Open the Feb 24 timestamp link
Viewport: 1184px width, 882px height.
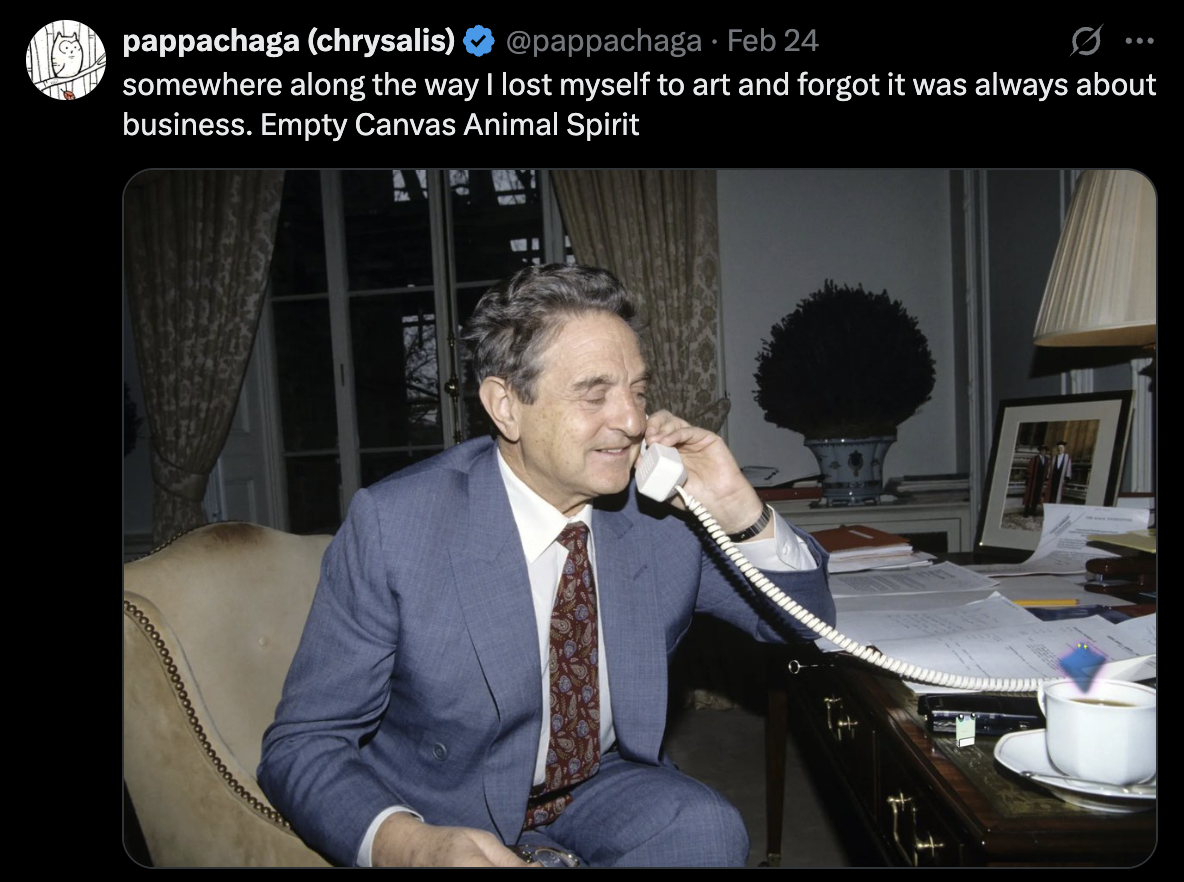pyautogui.click(x=772, y=41)
